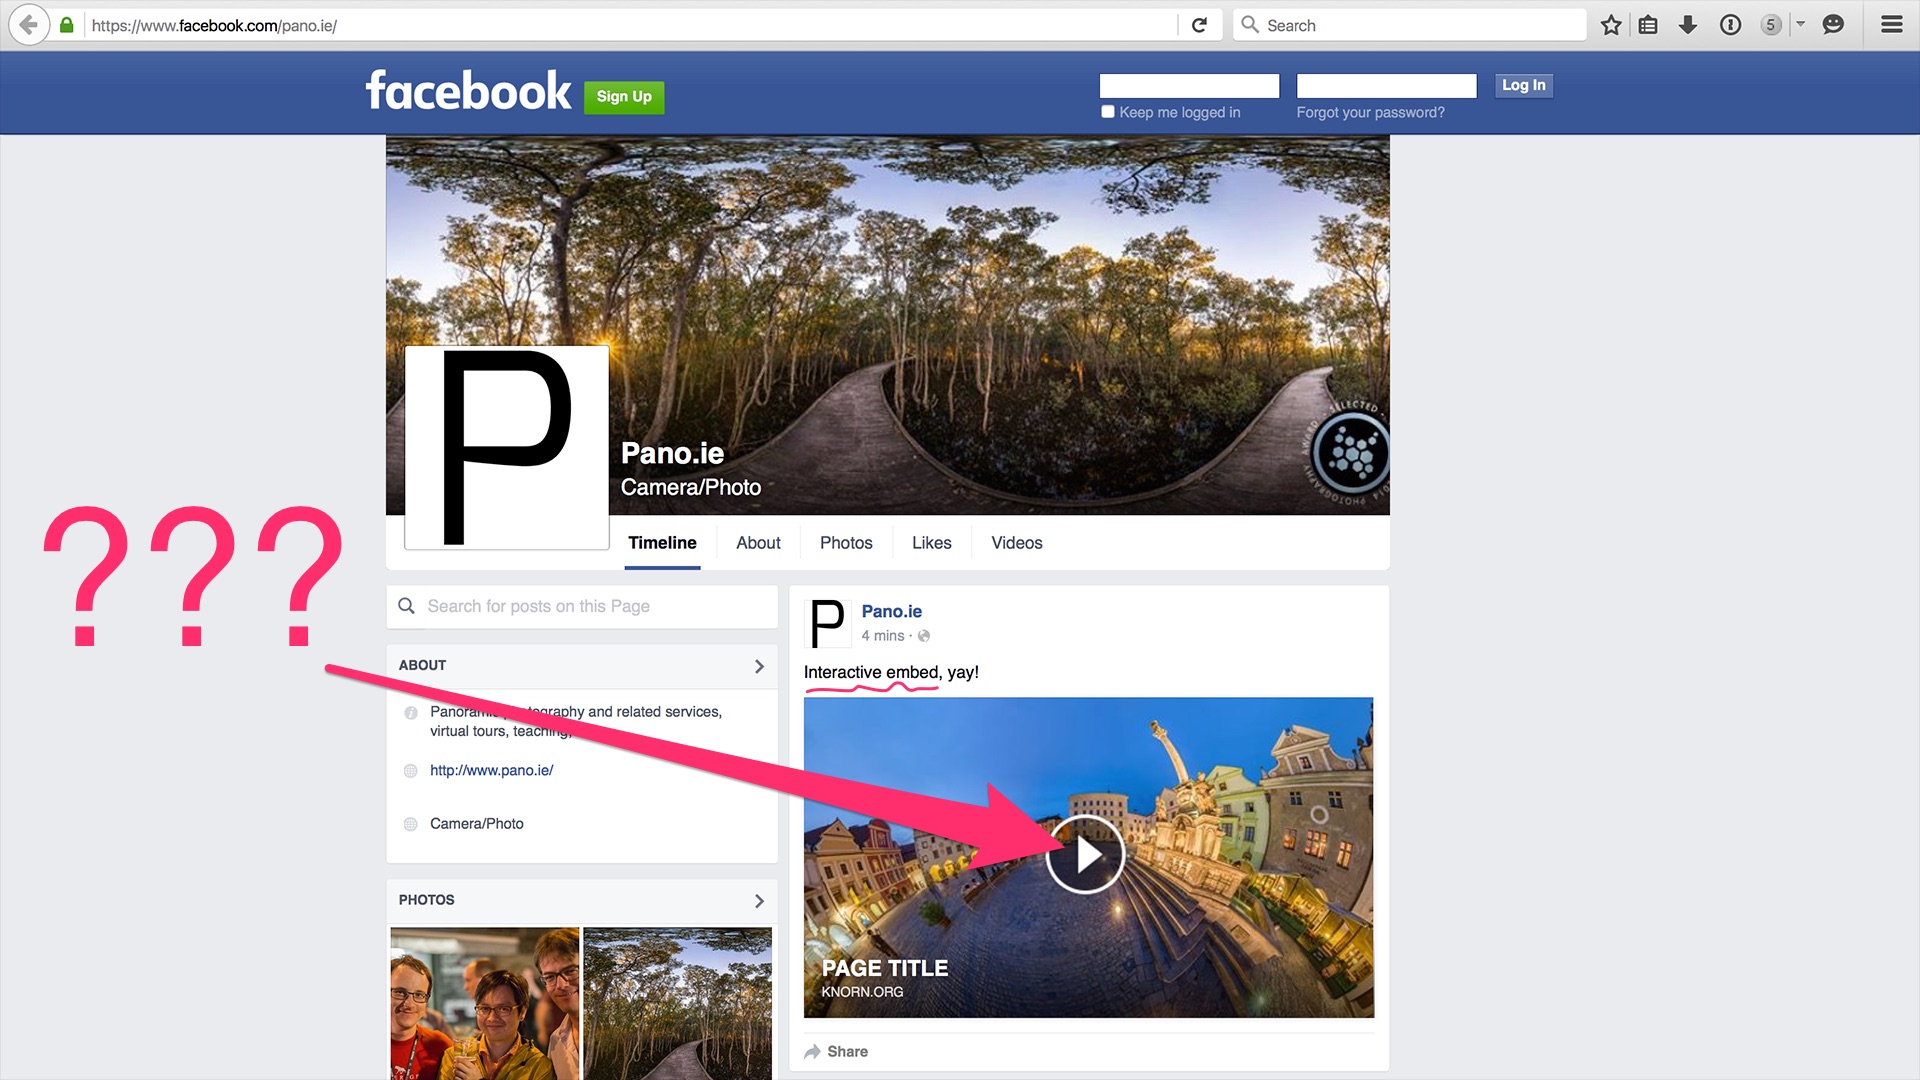The height and width of the screenshot is (1080, 1920).
Task: Open the Pano.ie author link on the post
Action: tap(892, 612)
